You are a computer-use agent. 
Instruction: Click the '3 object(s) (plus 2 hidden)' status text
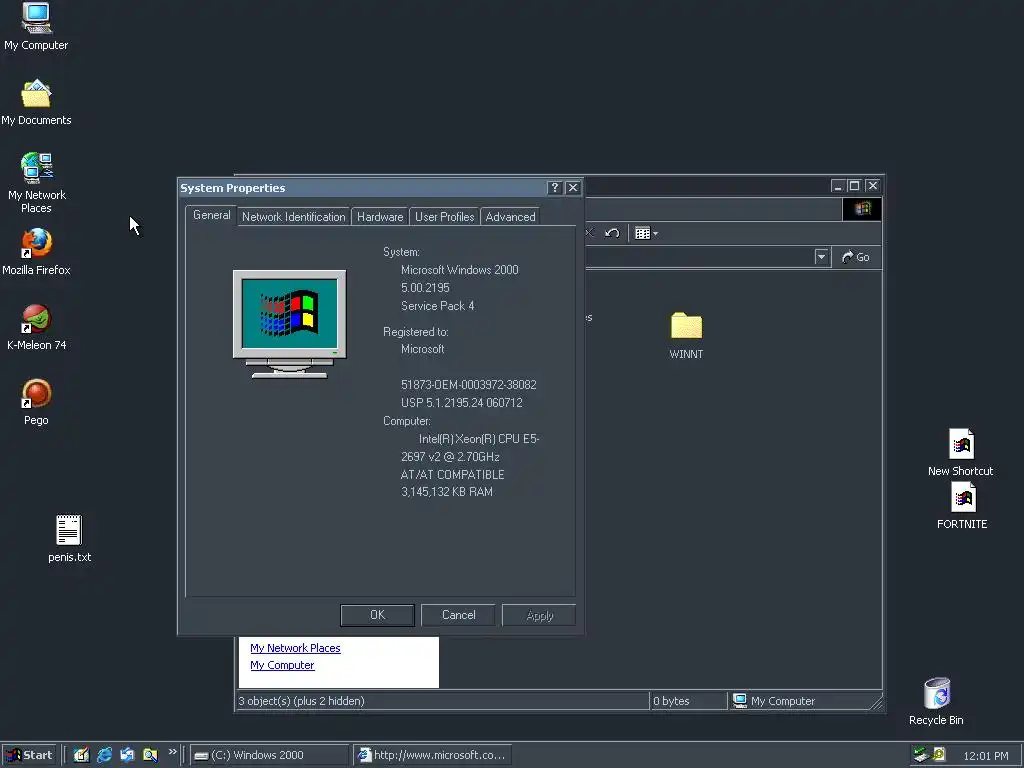302,701
